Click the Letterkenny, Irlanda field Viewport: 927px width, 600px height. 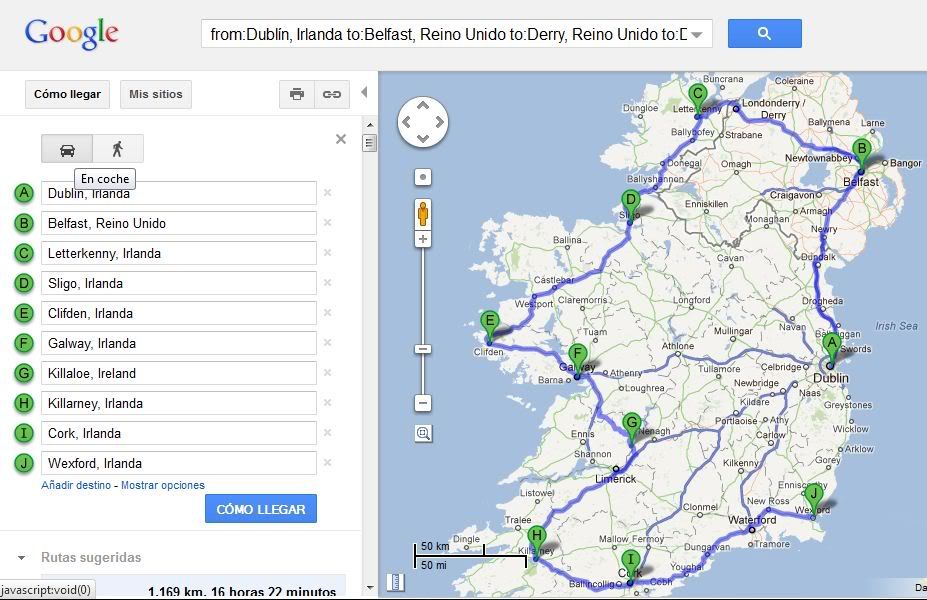179,254
